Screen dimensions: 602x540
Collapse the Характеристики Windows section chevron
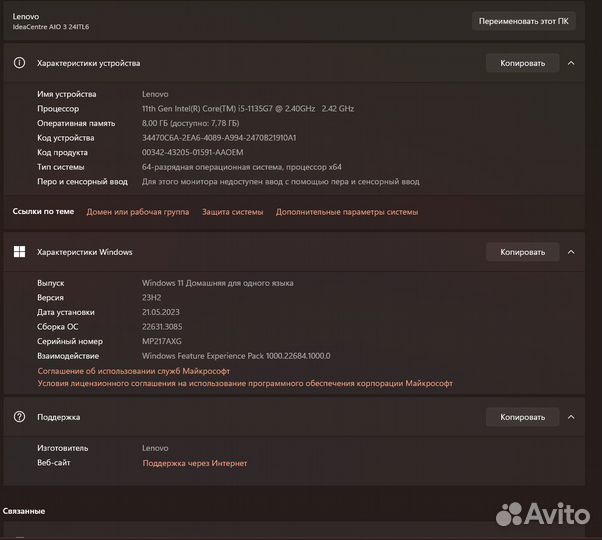571,252
